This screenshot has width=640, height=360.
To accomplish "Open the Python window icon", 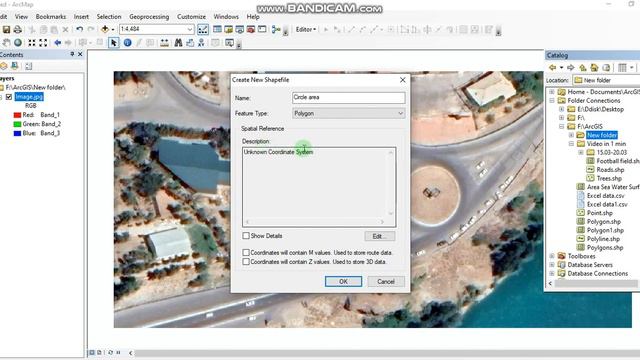I will [x=262, y=29].
